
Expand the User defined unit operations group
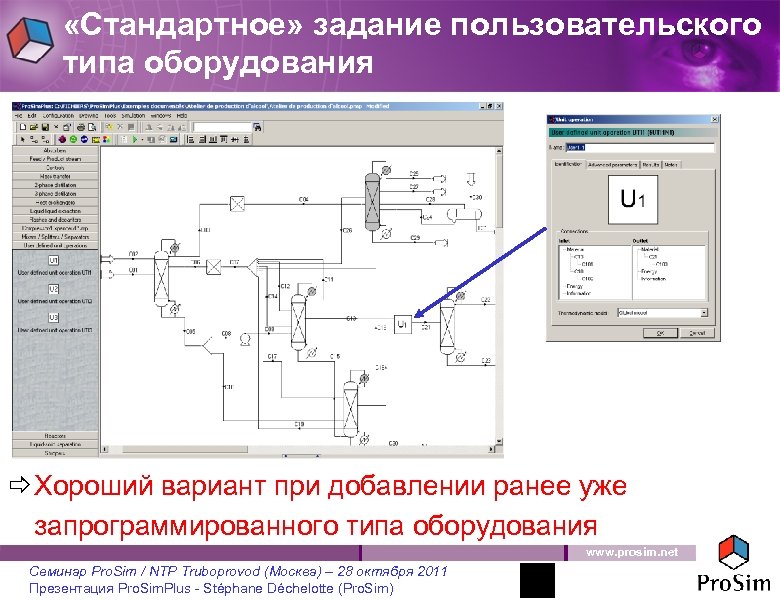(x=55, y=245)
